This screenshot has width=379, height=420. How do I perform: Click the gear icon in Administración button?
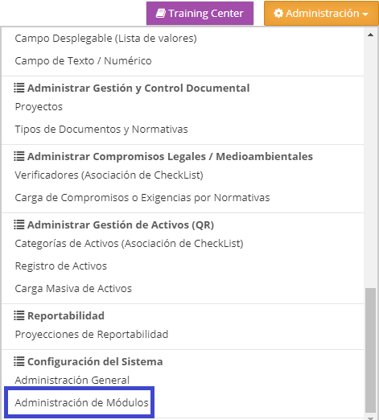pos(278,14)
